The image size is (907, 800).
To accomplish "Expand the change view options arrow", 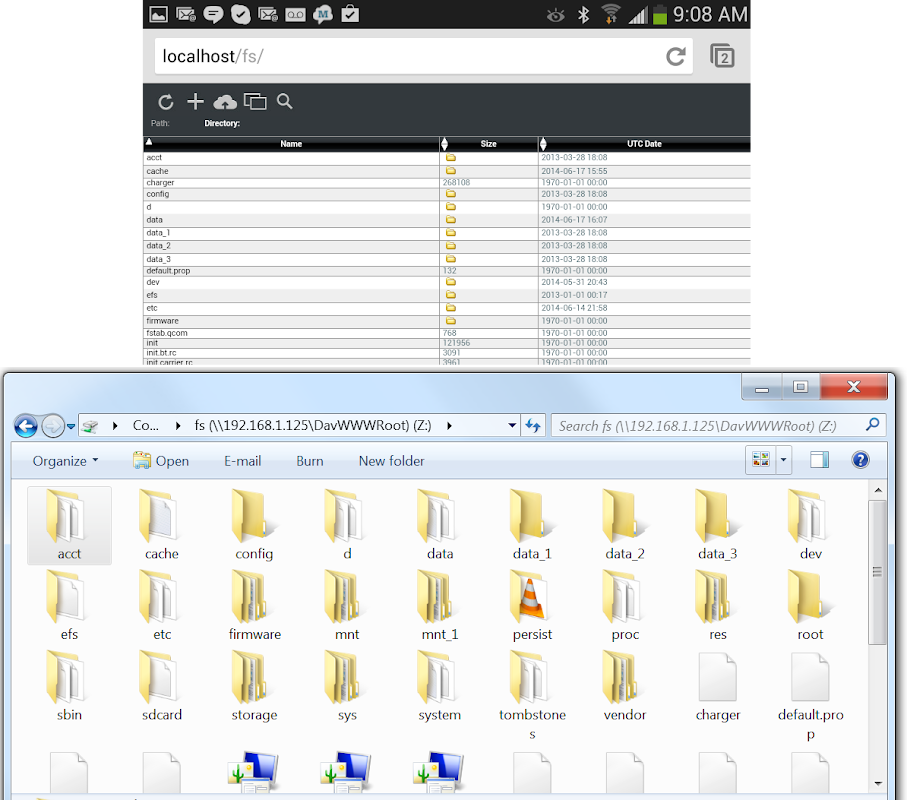I will tap(784, 460).
